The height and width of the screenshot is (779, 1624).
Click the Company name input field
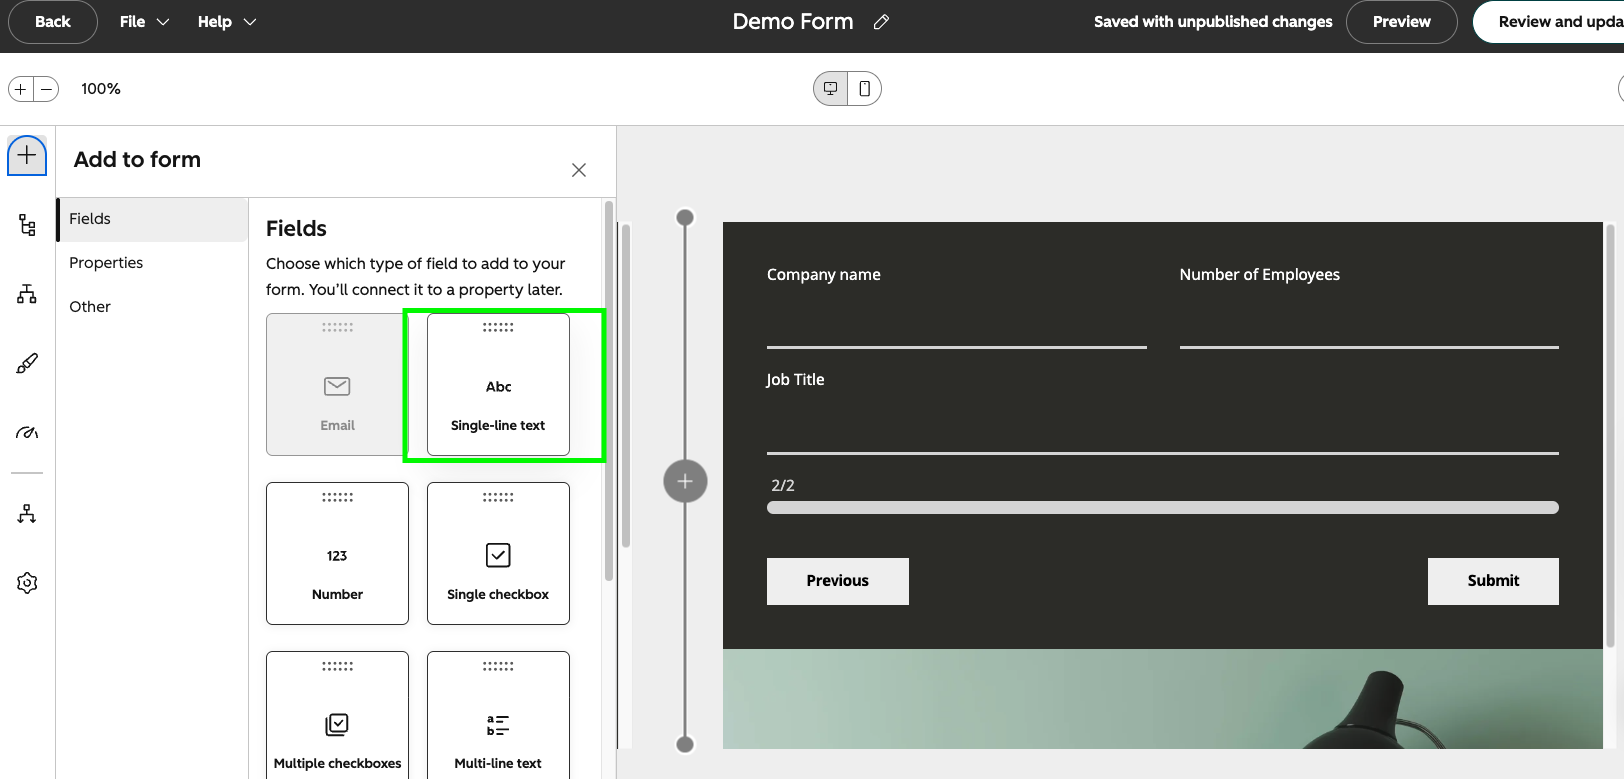(x=957, y=322)
